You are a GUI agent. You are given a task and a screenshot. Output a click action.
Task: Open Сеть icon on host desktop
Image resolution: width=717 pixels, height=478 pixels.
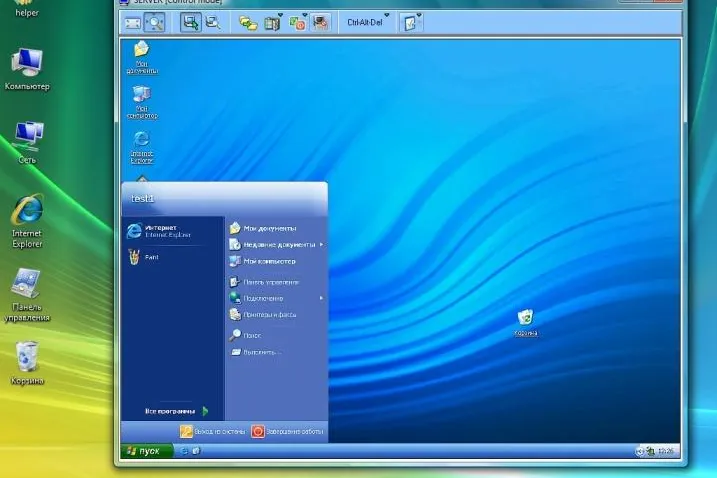click(x=27, y=143)
